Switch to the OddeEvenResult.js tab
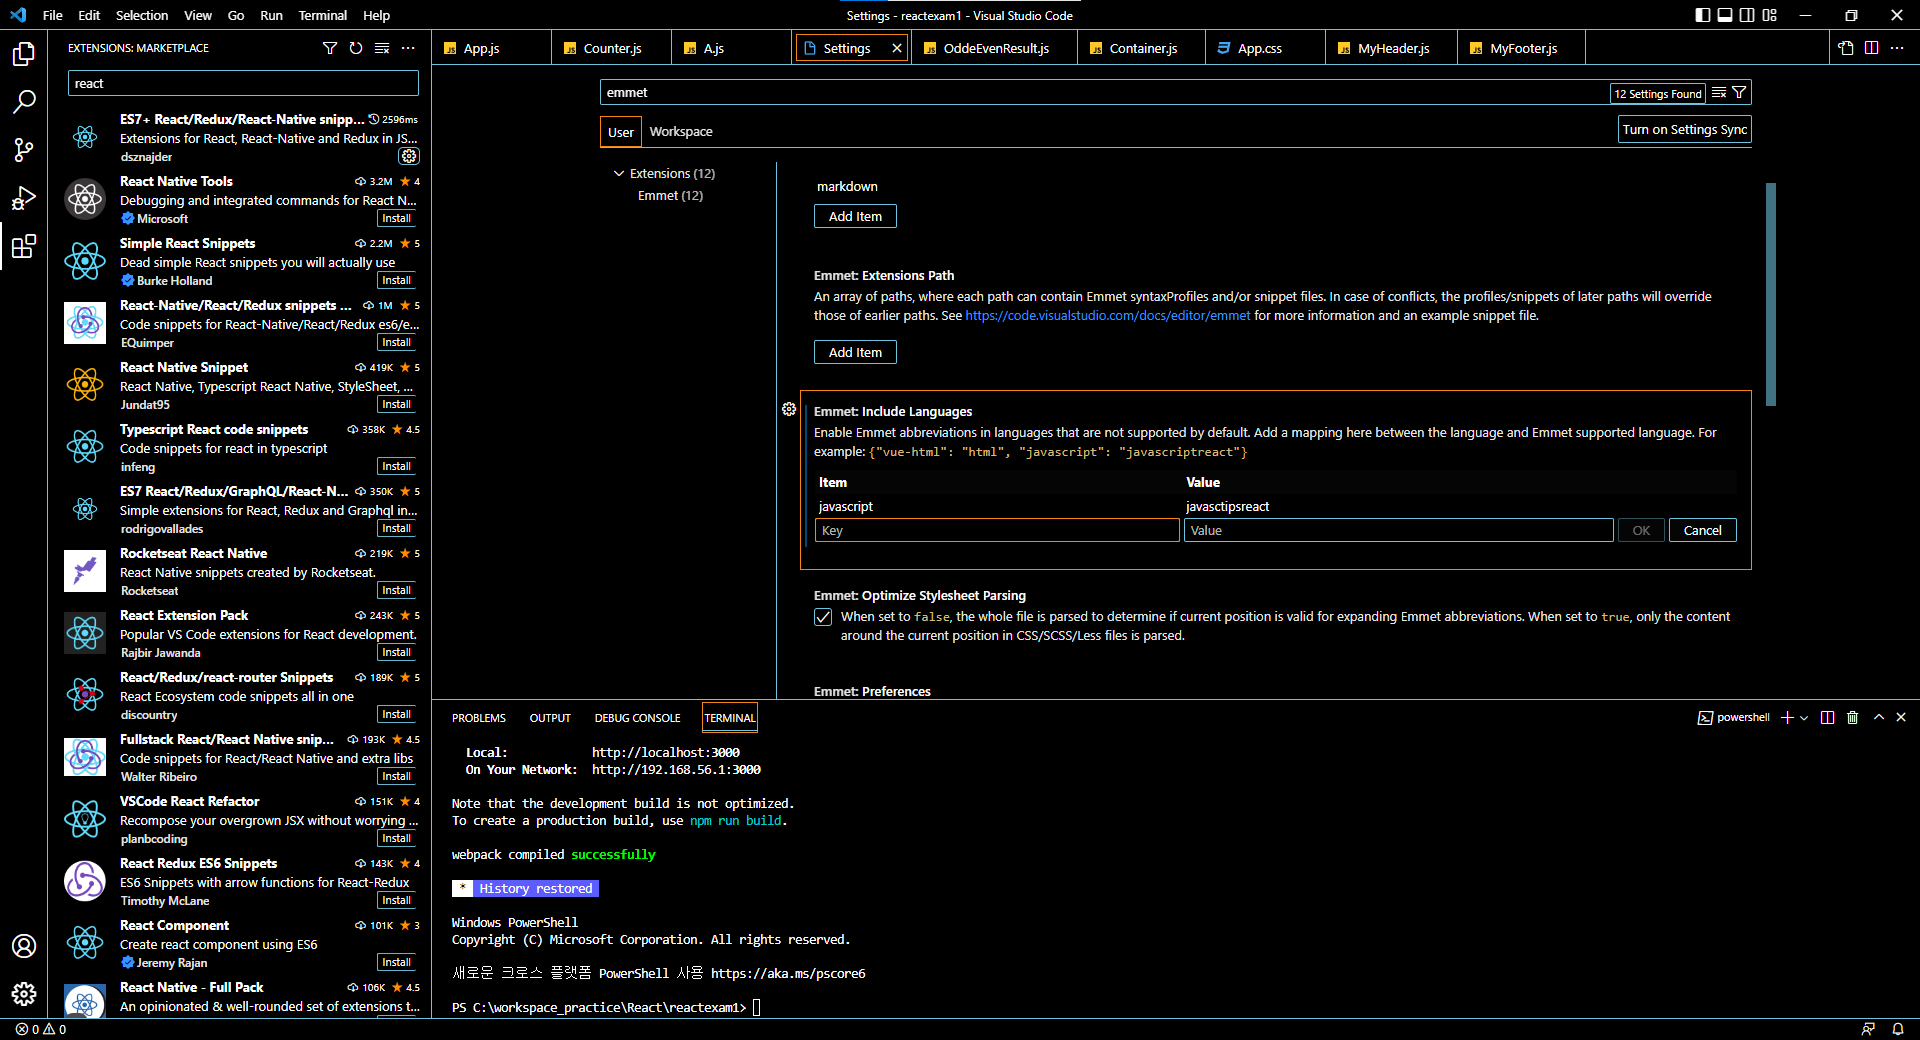1920x1040 pixels. [x=996, y=48]
